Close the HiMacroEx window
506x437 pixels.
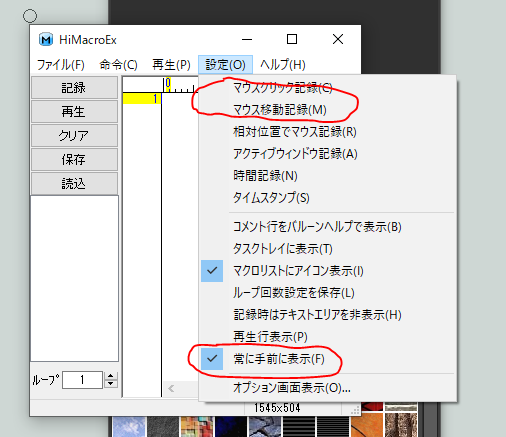pyautogui.click(x=338, y=40)
